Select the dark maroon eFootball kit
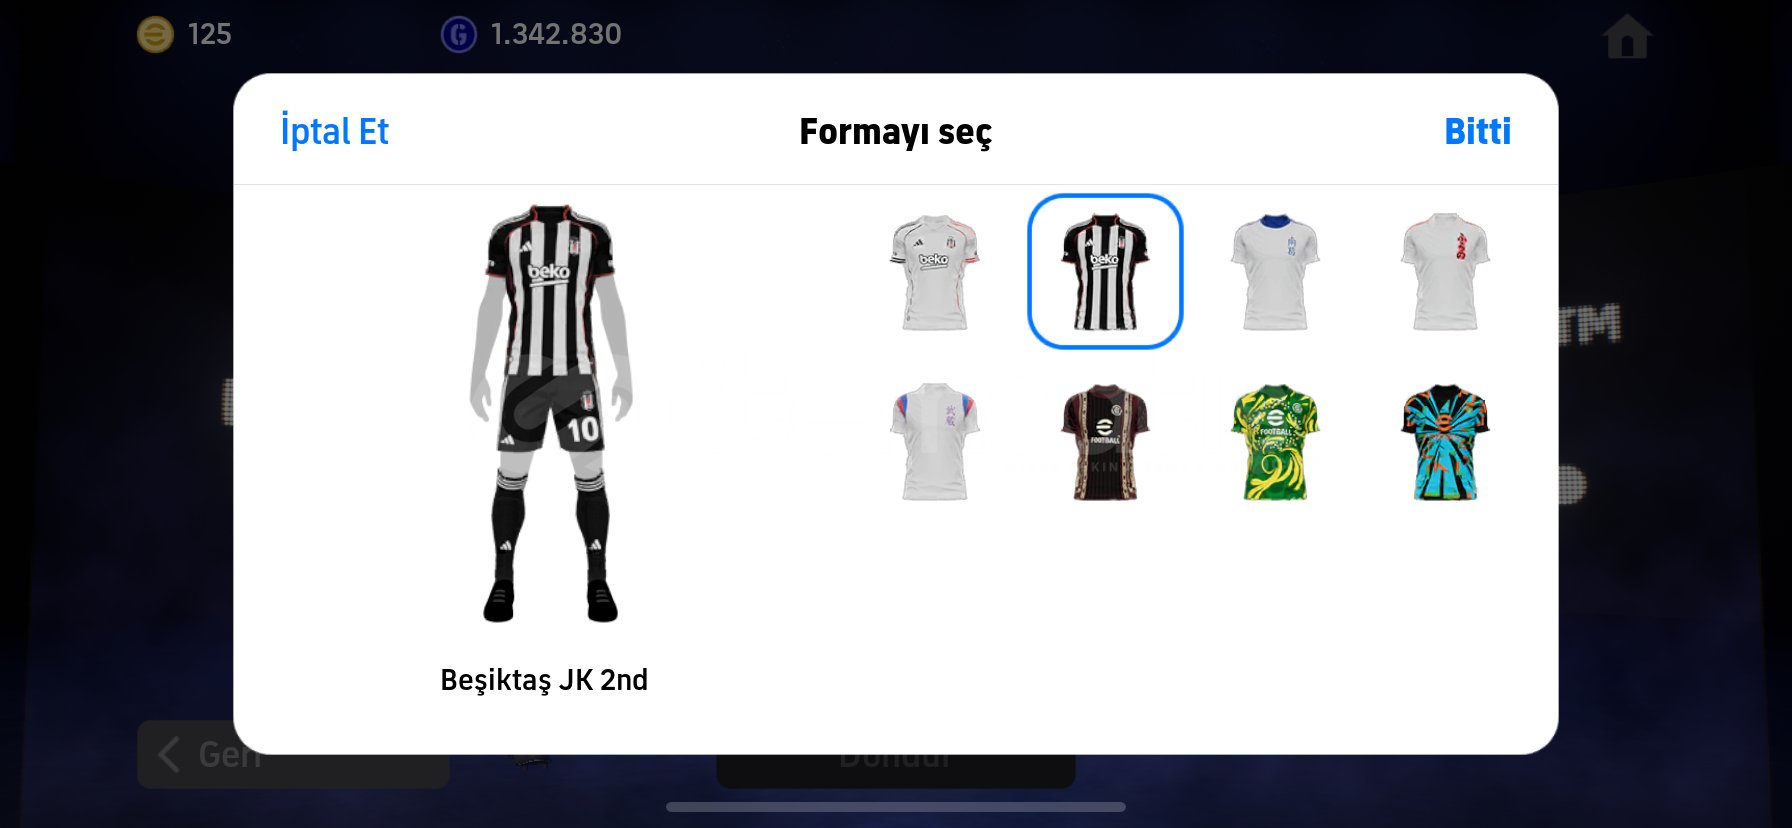Viewport: 1792px width, 828px height. 1105,442
